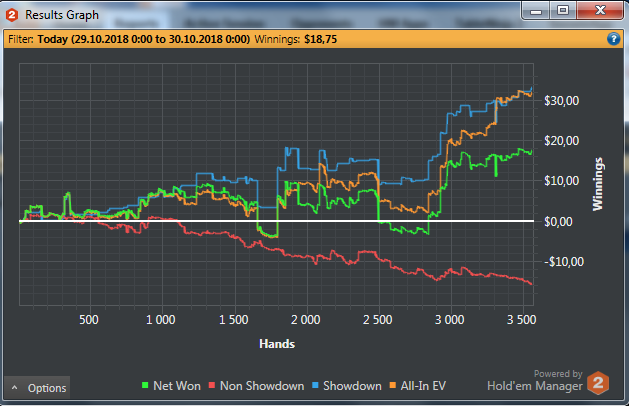Screen dimensions: 629x406
Task: Click the 3 500 hands axis label
Action: (521, 320)
